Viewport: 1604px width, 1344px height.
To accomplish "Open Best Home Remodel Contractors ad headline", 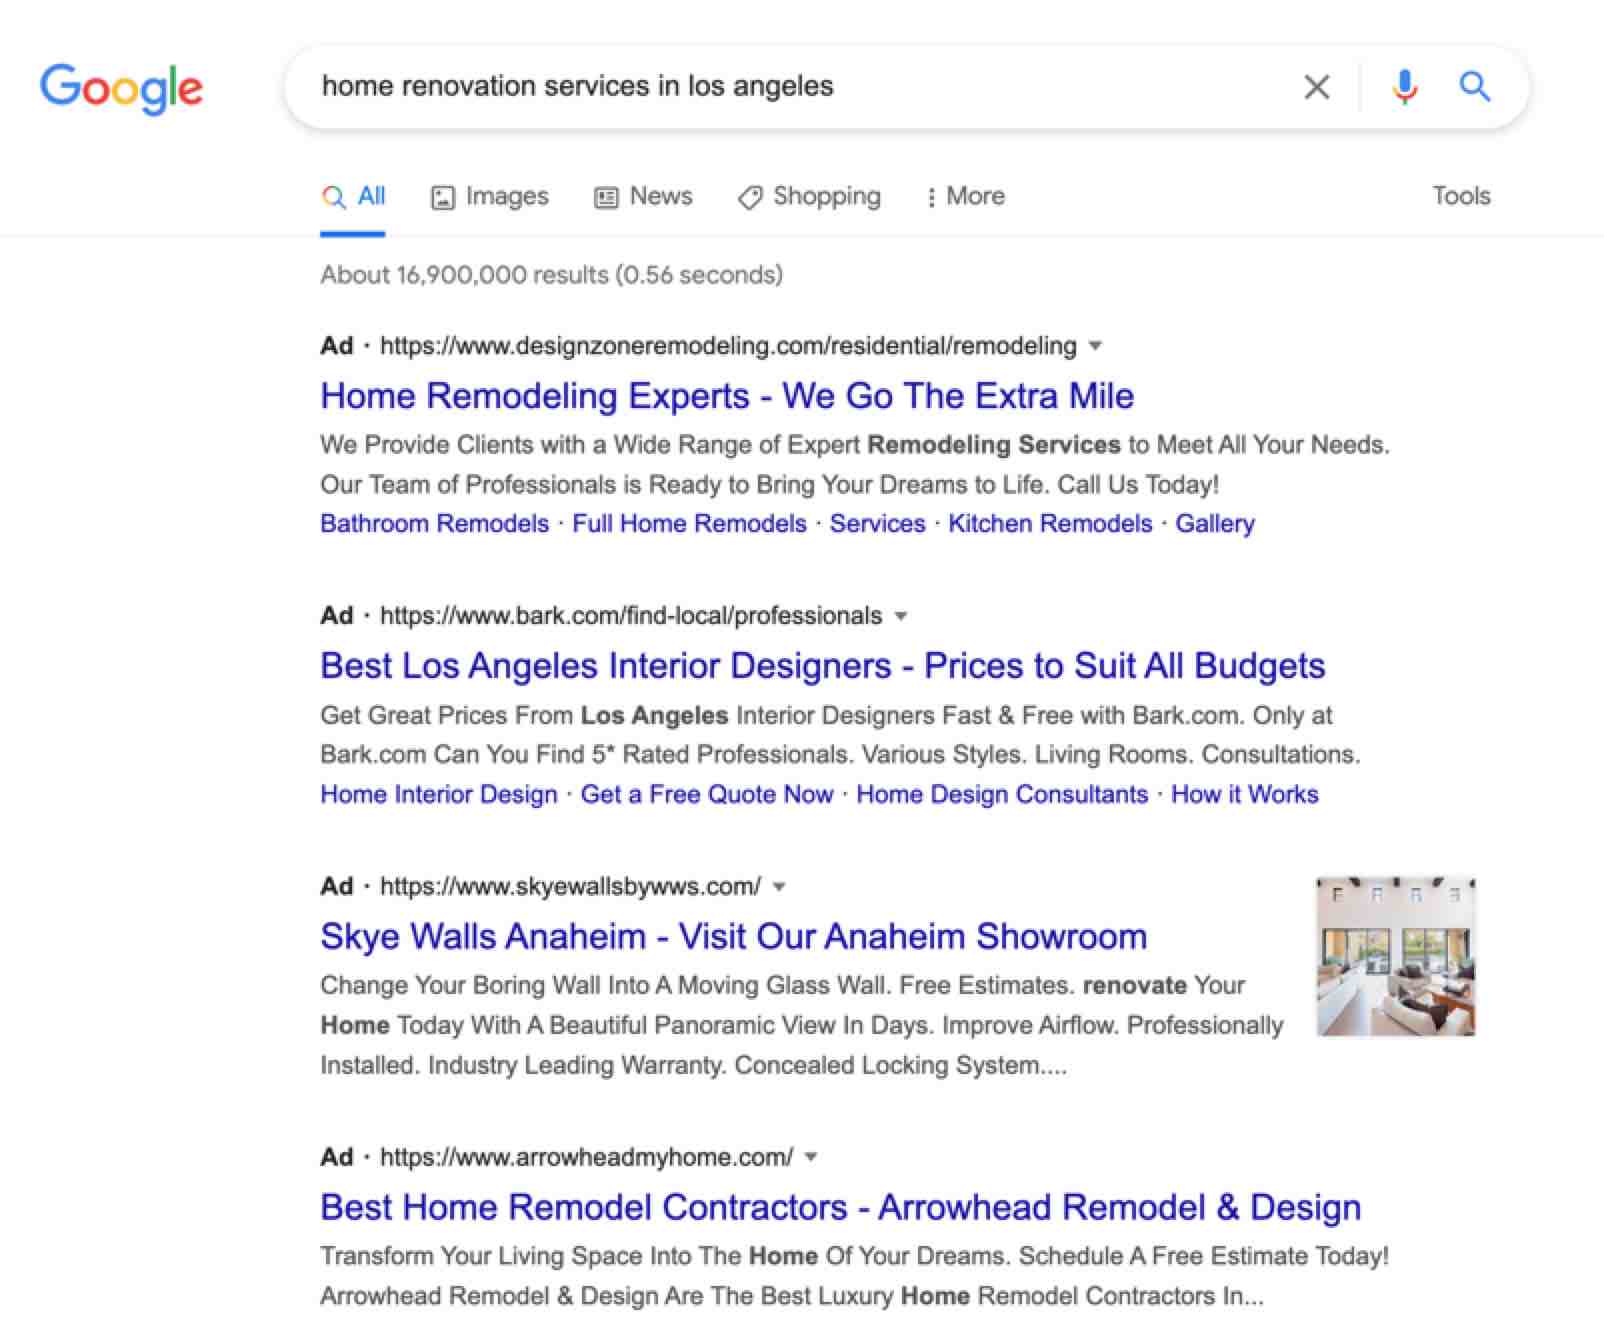I will tap(840, 1208).
